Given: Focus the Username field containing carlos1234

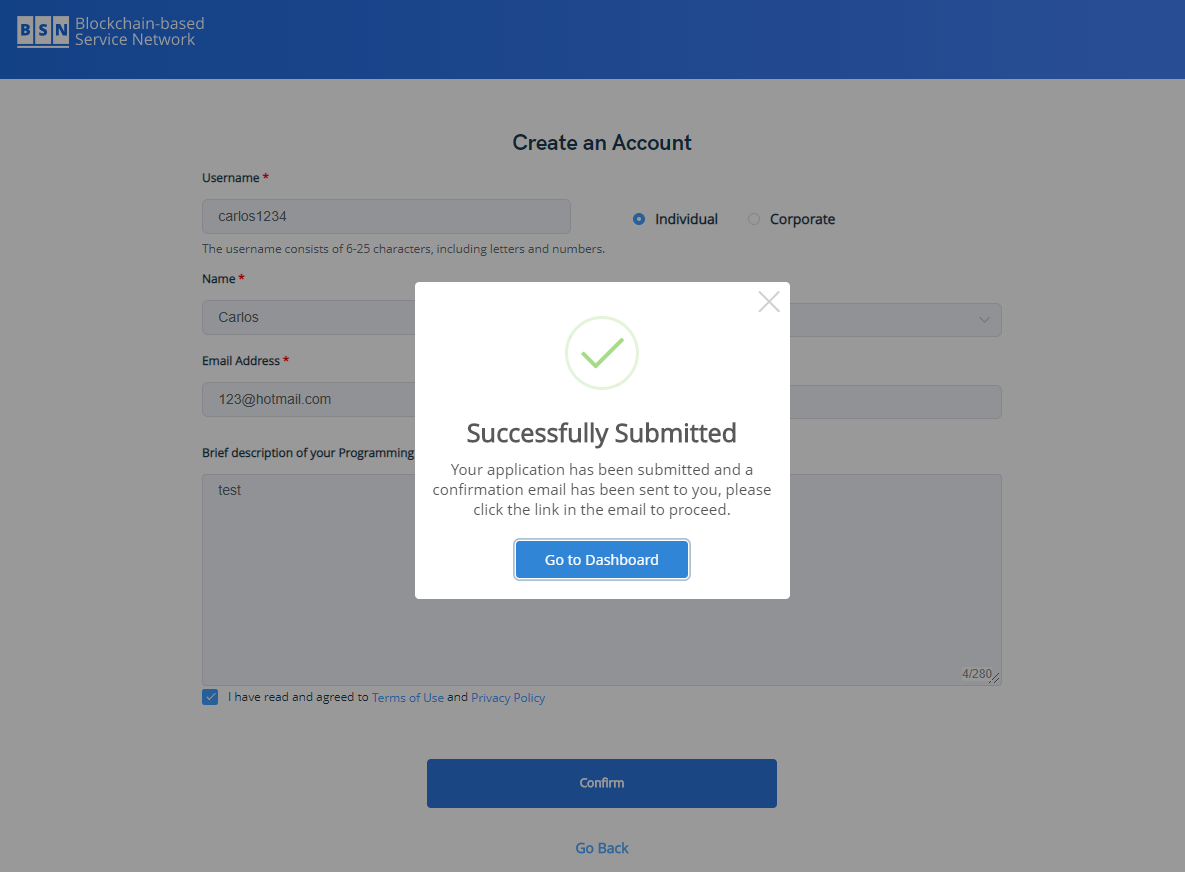Looking at the screenshot, I should (386, 216).
